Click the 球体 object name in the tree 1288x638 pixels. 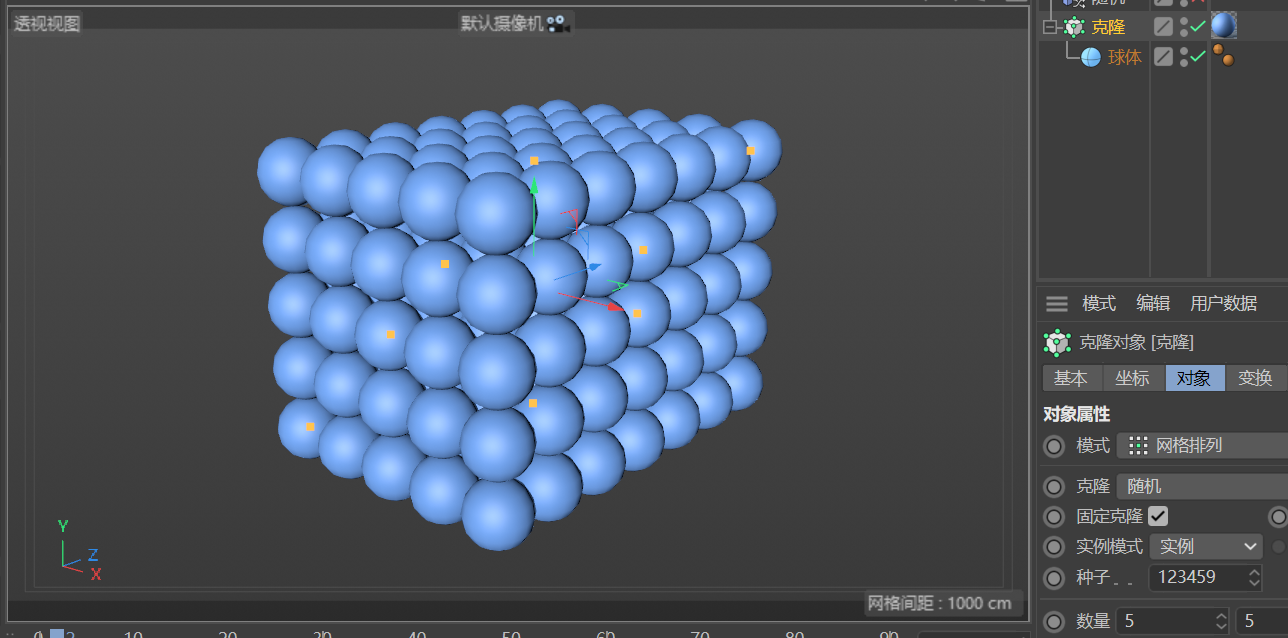(x=1125, y=57)
